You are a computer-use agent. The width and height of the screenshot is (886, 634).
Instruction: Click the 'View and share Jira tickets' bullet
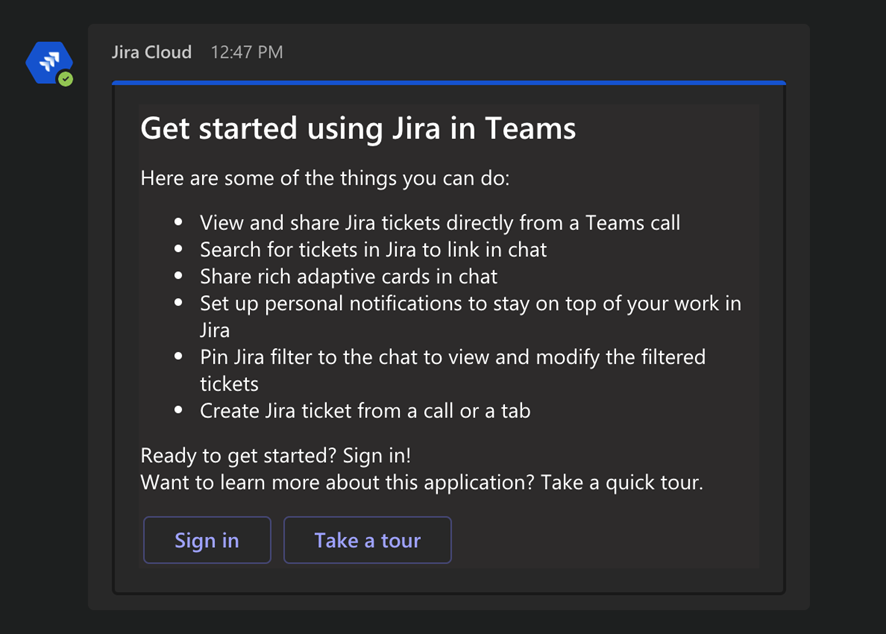pyautogui.click(x=439, y=223)
